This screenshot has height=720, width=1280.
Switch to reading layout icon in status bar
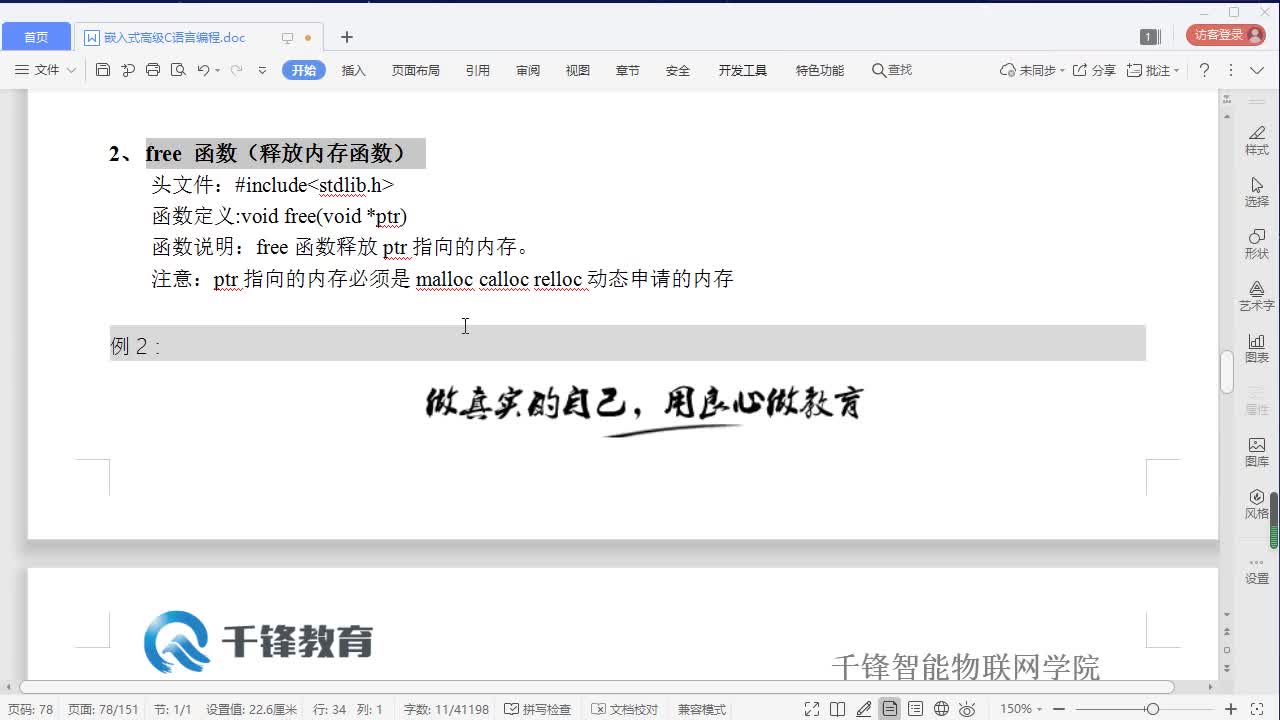tap(838, 709)
